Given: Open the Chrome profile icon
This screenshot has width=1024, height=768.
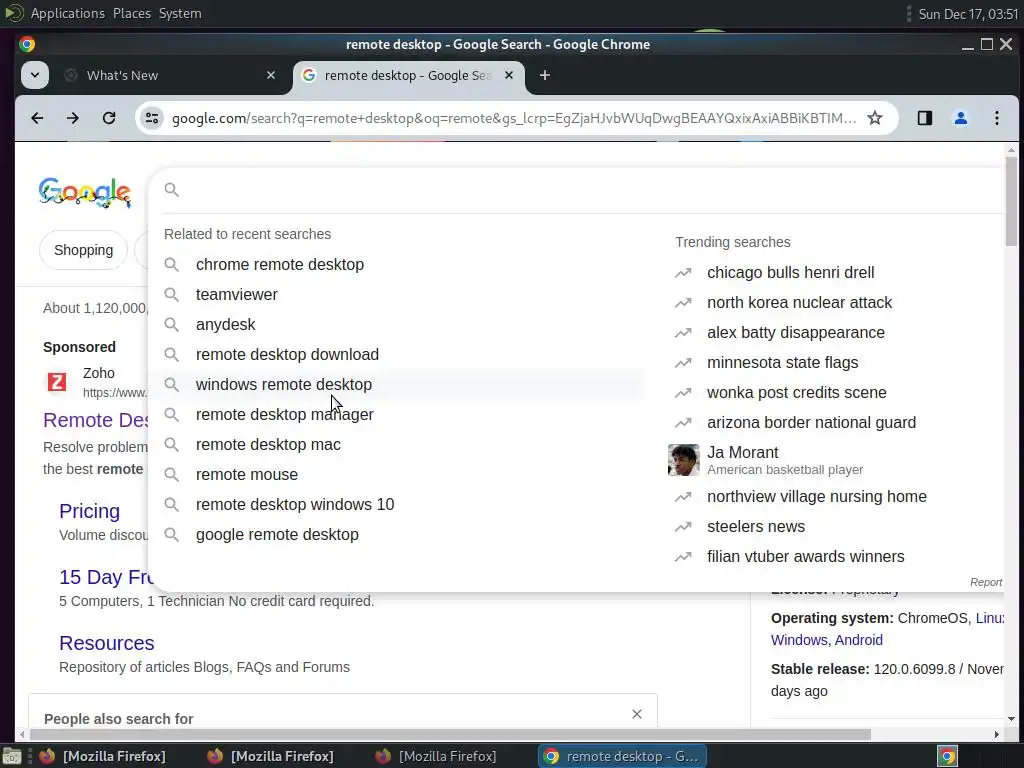Looking at the screenshot, I should coord(961,118).
